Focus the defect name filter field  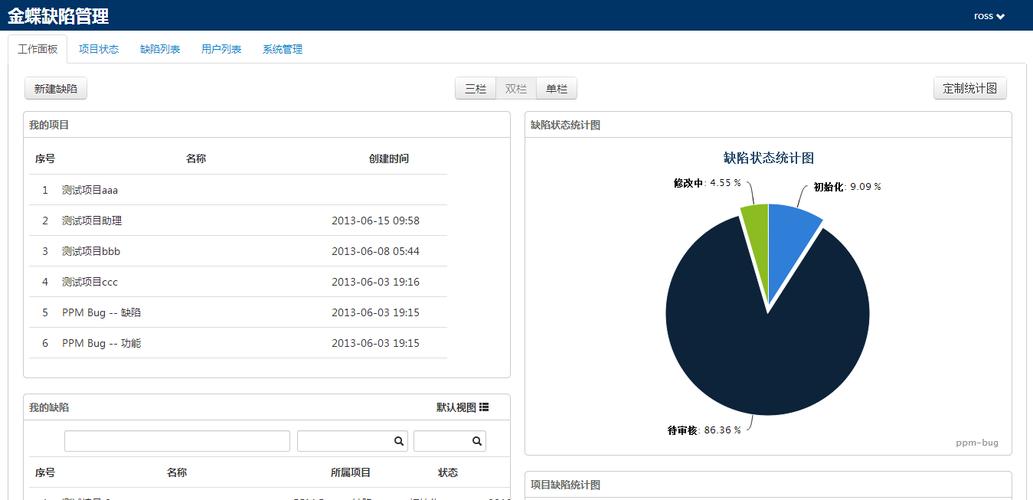click(177, 441)
